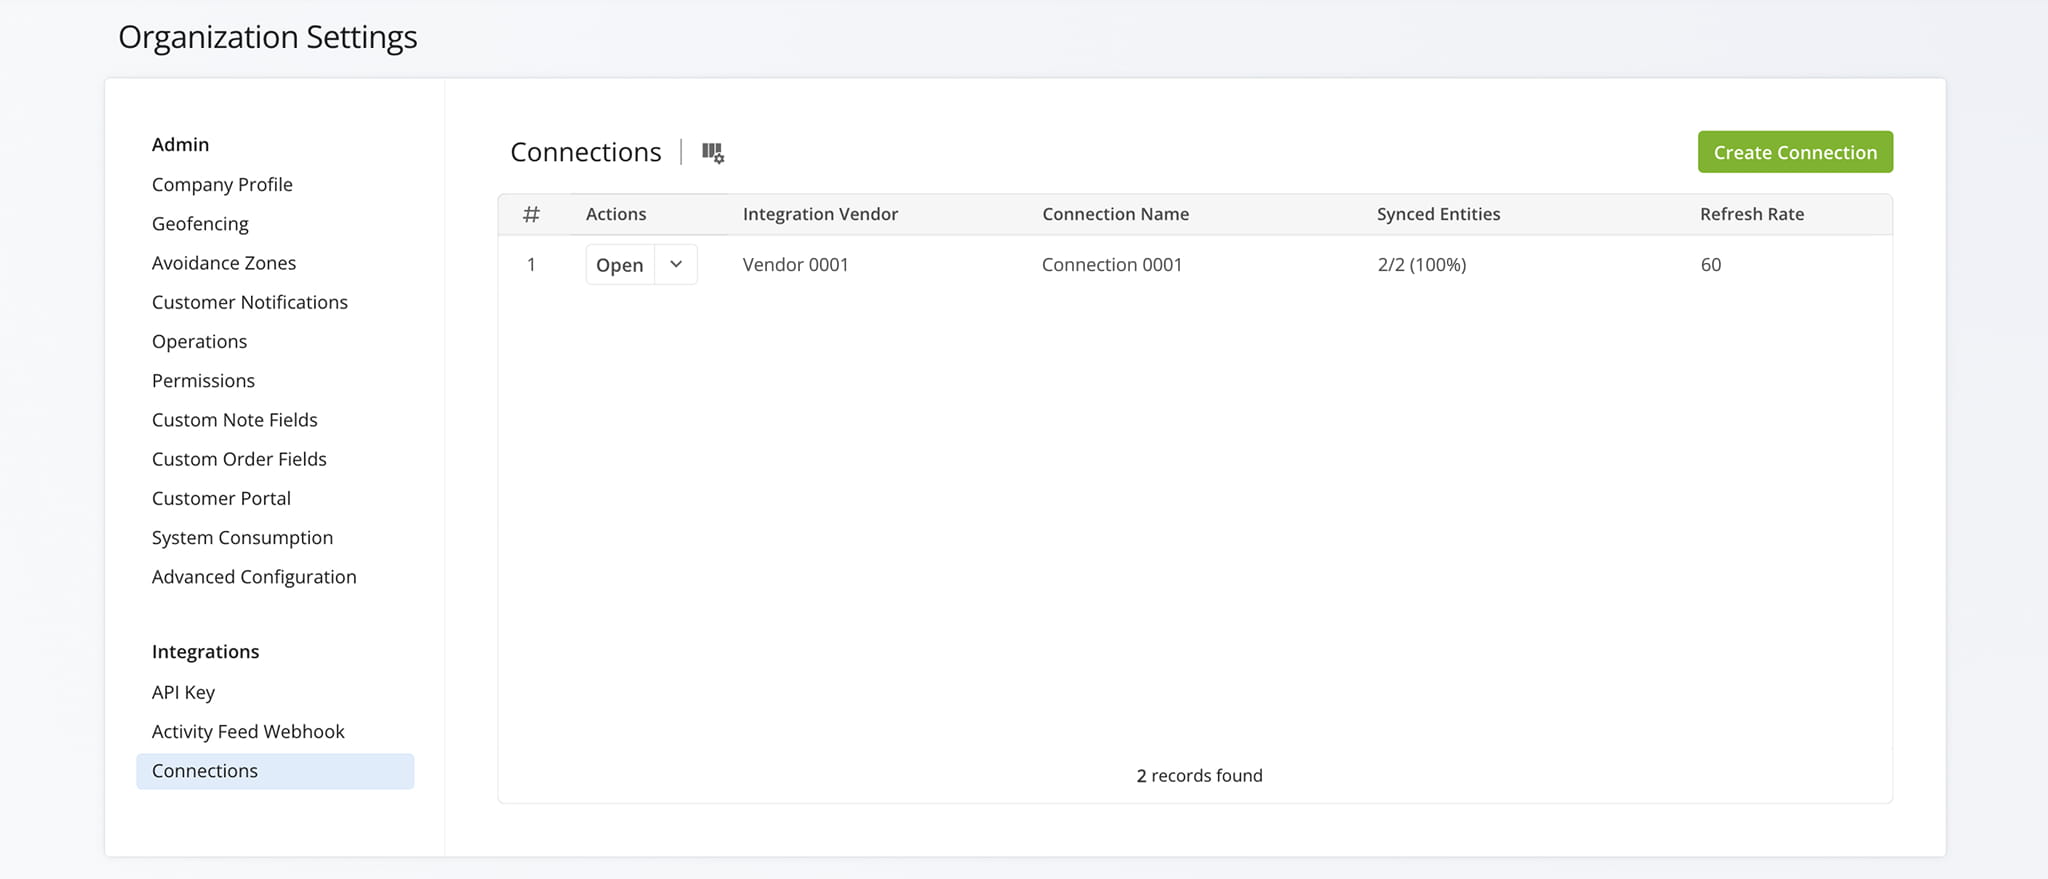Click Connections in the Integrations sidebar
2048x879 pixels.
pyautogui.click(x=205, y=771)
